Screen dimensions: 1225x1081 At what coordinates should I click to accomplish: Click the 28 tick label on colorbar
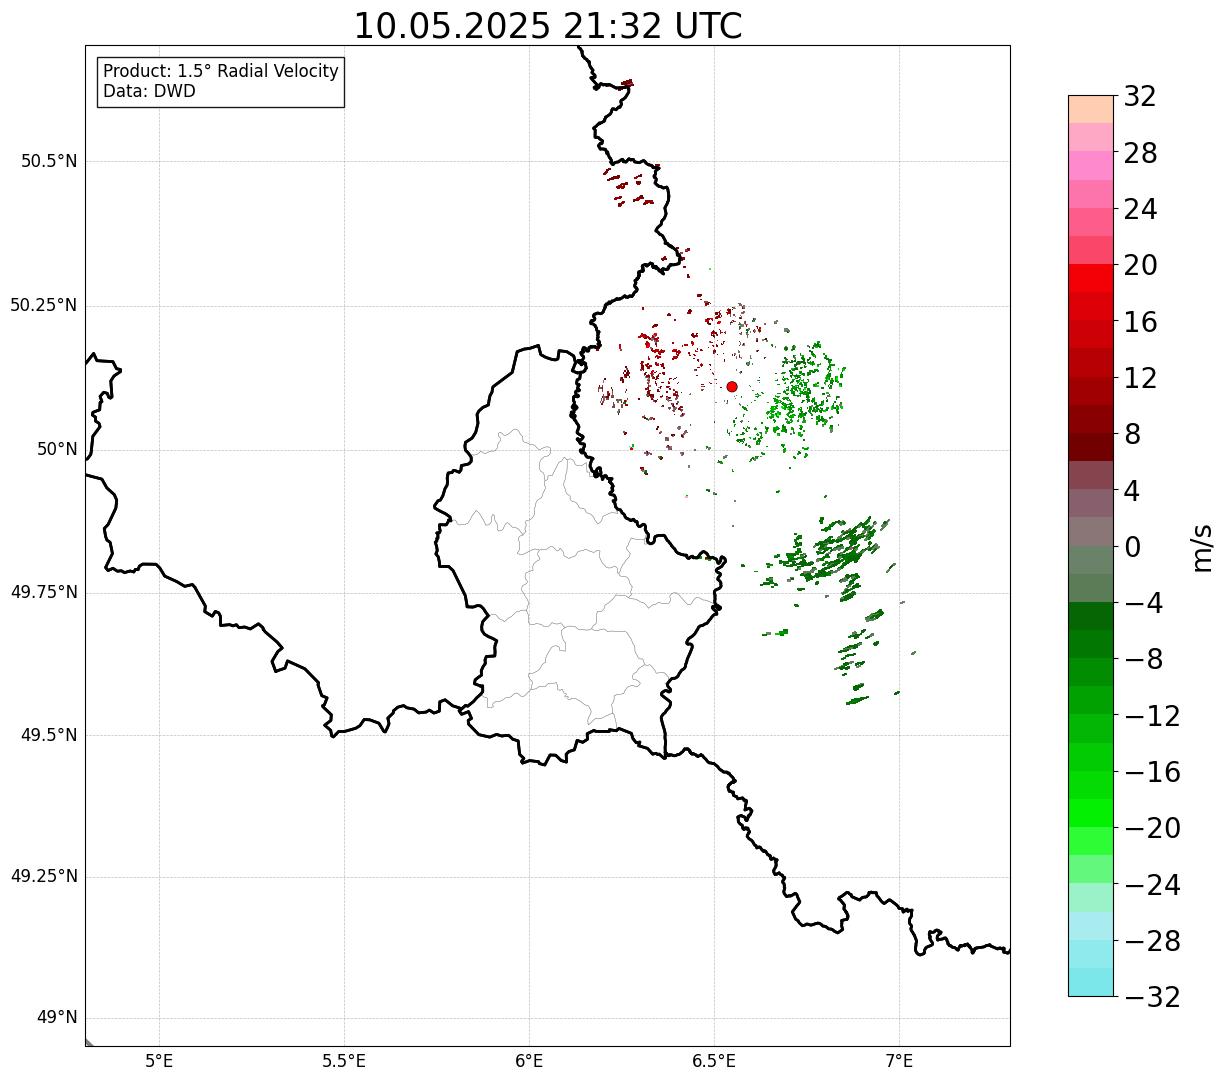click(x=1140, y=154)
